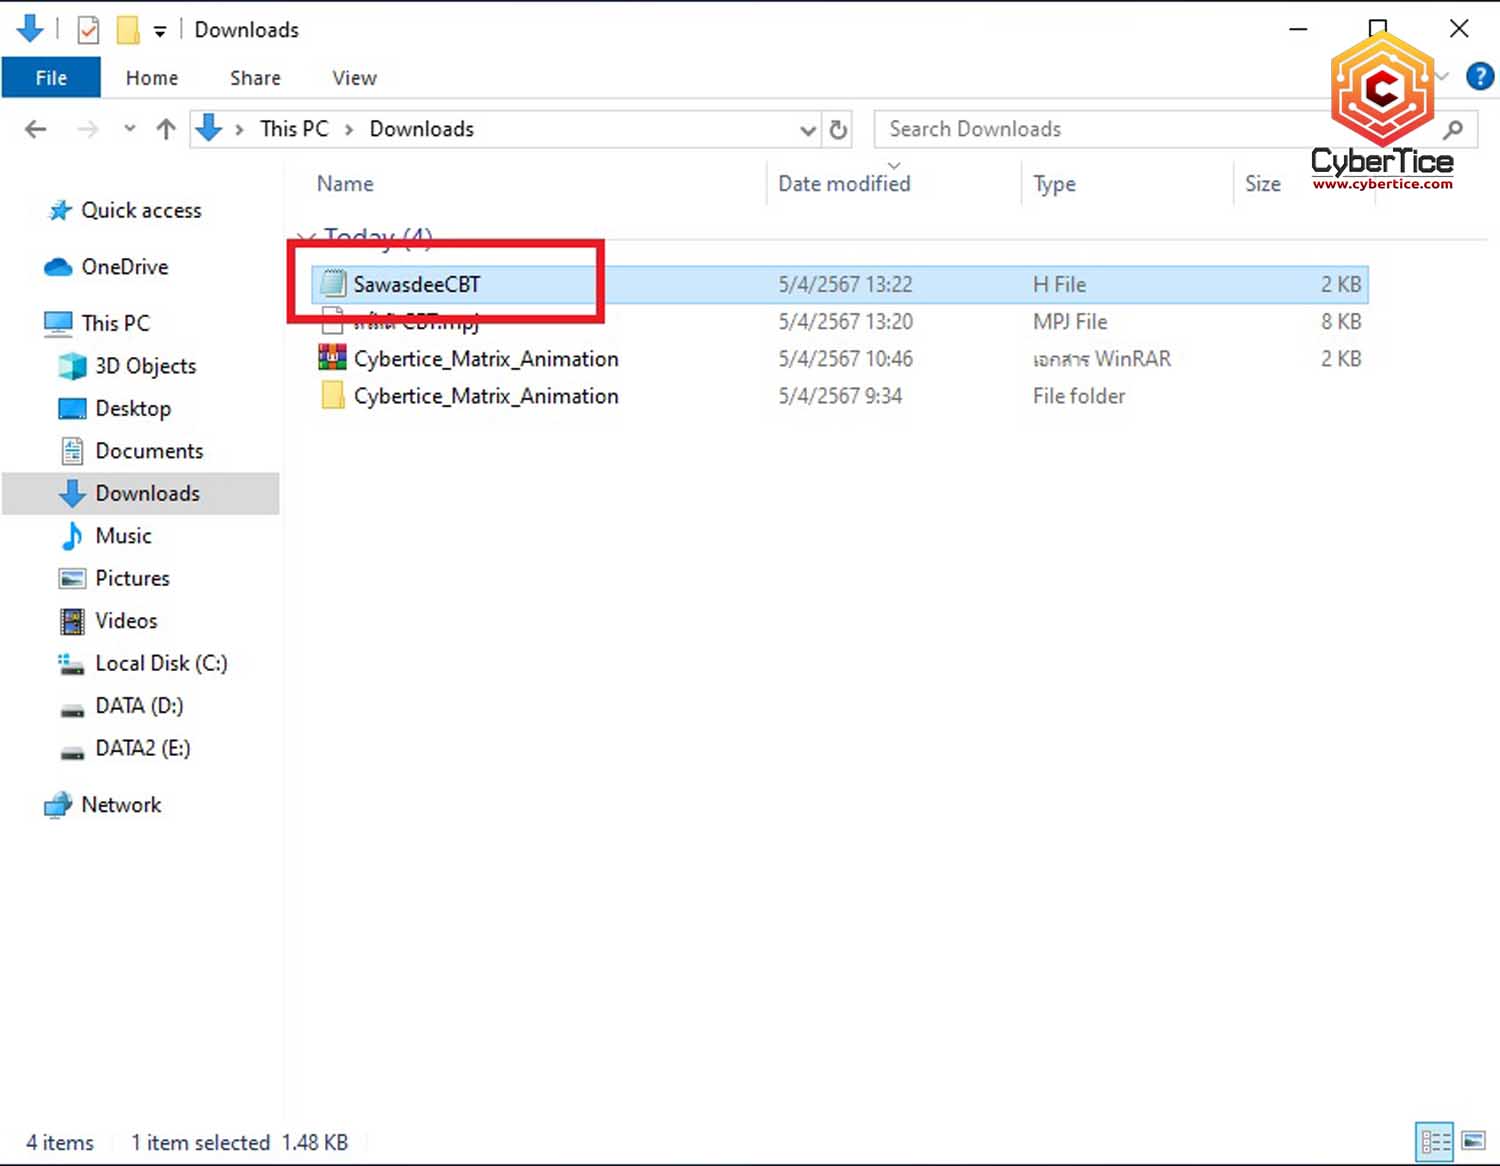Viewport: 1500px width, 1166px height.
Task: Expand the address bar history dropdown
Action: pos(807,130)
